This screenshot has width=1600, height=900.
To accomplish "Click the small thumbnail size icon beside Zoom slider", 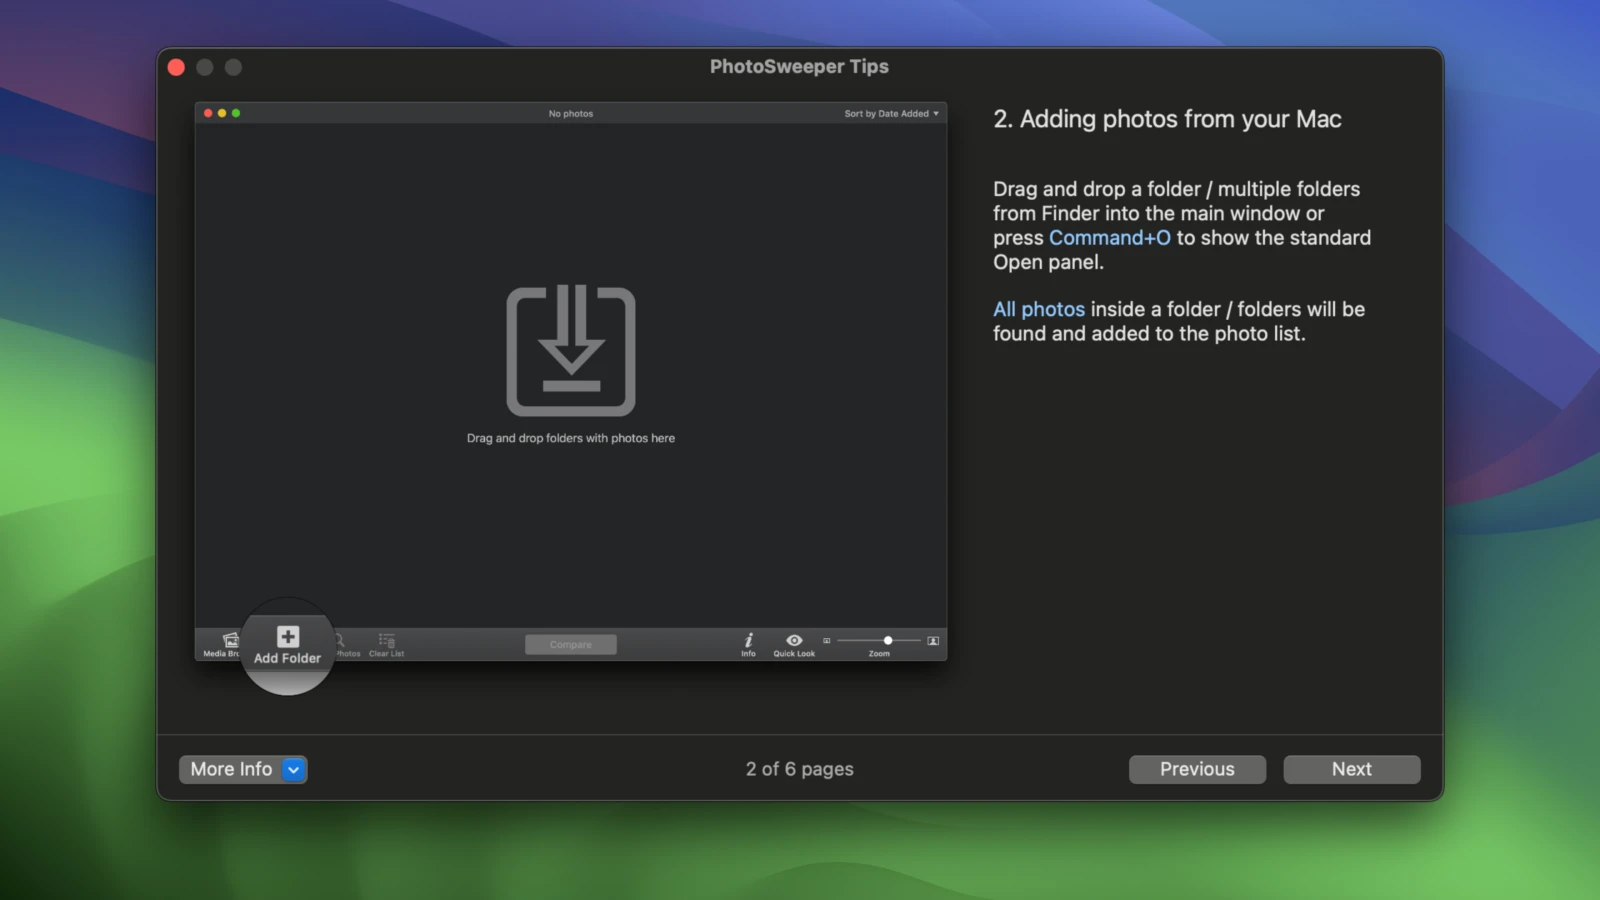I will (827, 640).
